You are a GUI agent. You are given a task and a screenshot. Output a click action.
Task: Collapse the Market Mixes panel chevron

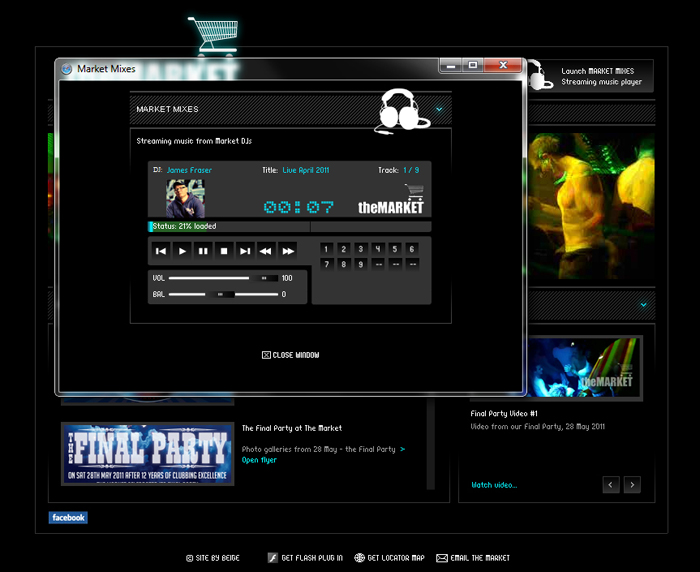coord(439,109)
